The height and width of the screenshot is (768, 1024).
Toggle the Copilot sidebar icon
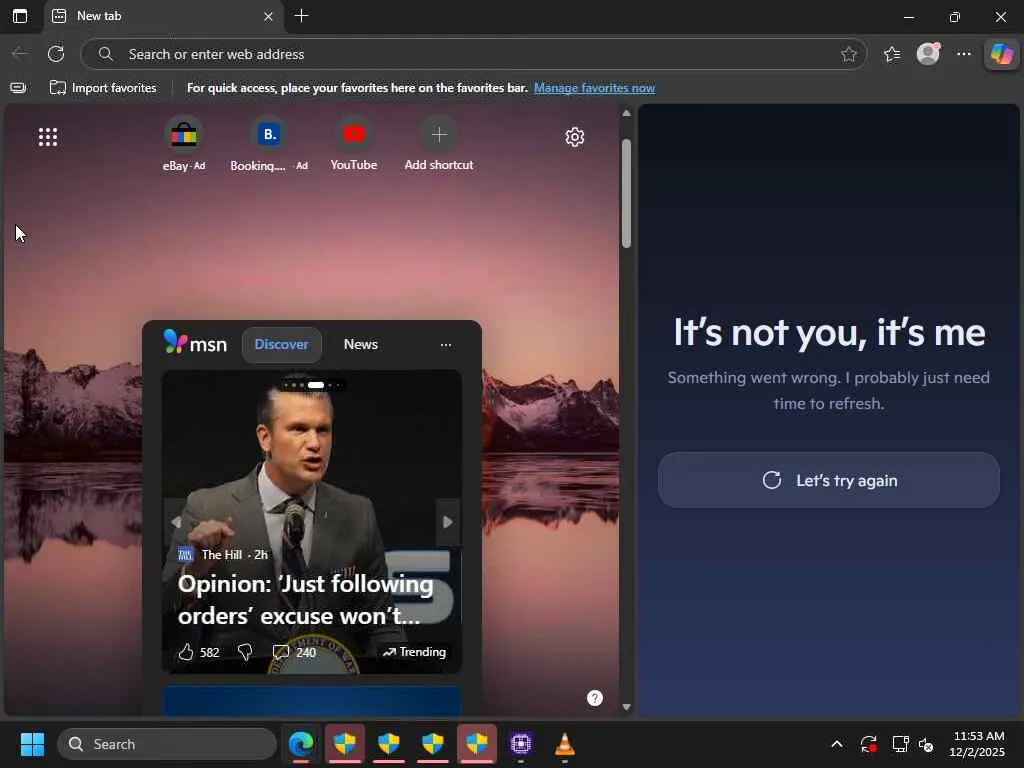pos(1002,54)
